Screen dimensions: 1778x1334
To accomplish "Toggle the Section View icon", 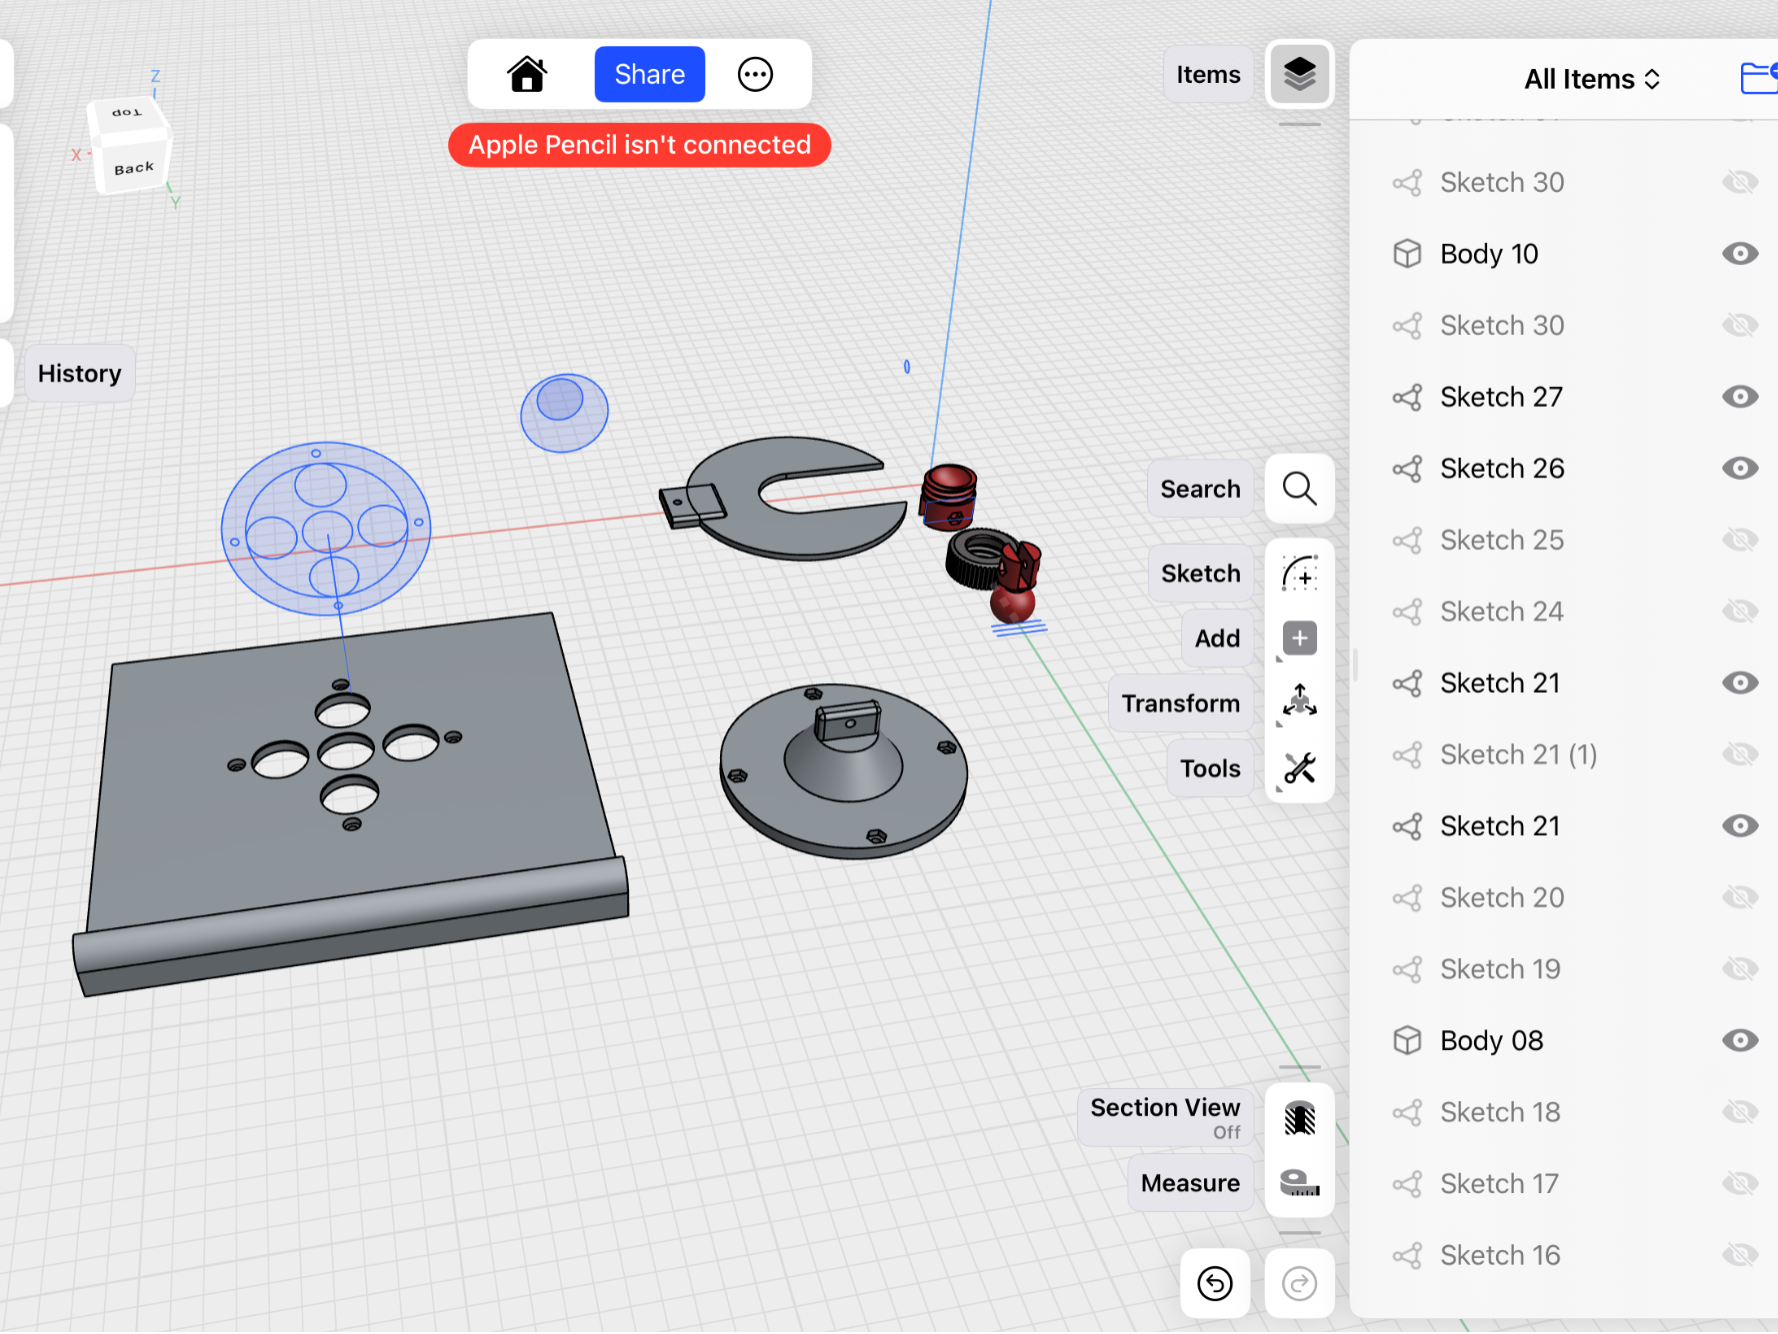I will [x=1299, y=1118].
